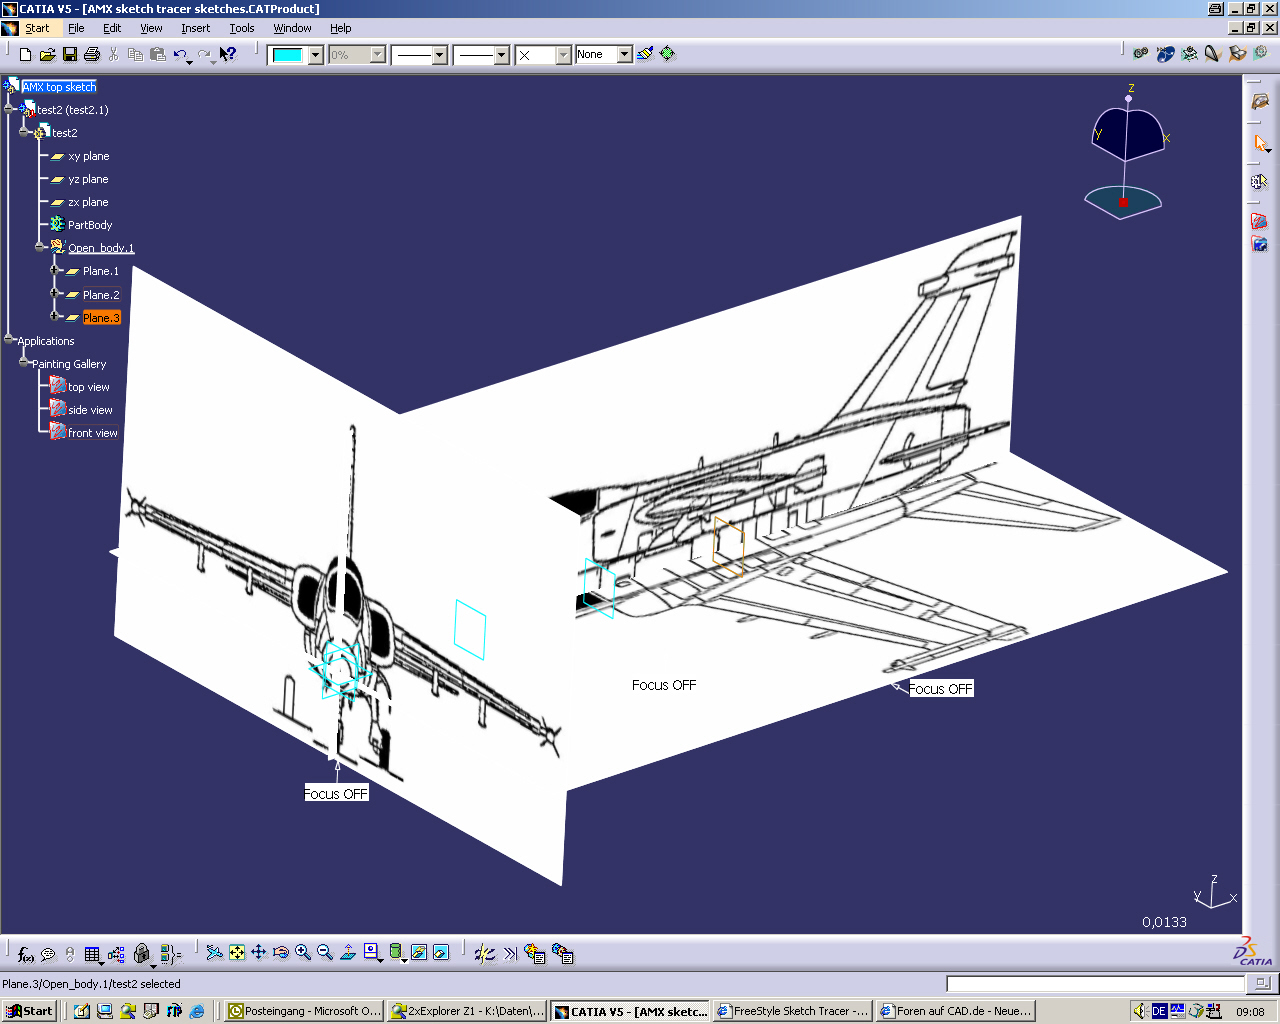Select the cyan fill color swatch
1280x1024 pixels.
pos(288,55)
